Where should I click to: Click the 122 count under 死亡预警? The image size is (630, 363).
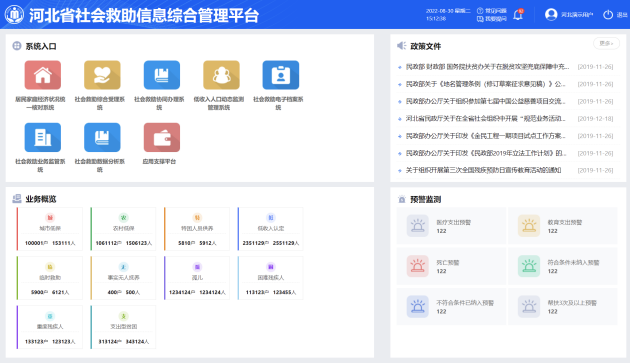coord(441,271)
